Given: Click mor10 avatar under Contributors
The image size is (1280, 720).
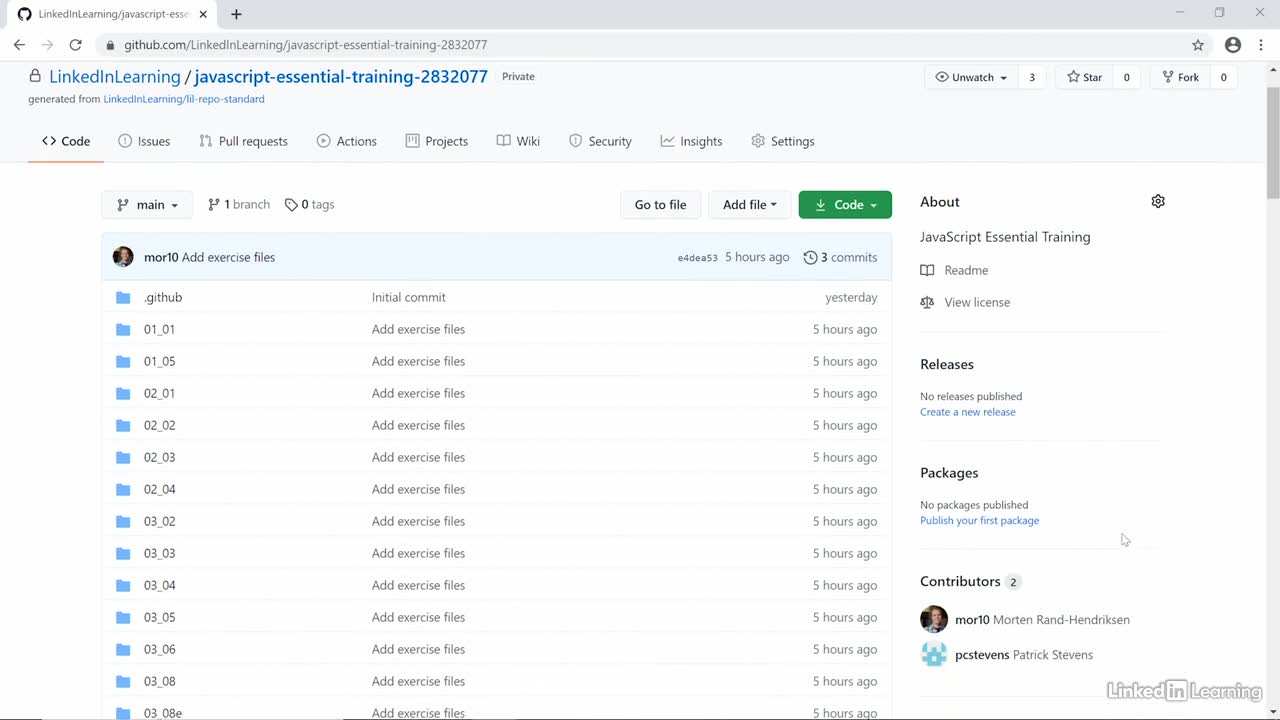Looking at the screenshot, I should (933, 619).
